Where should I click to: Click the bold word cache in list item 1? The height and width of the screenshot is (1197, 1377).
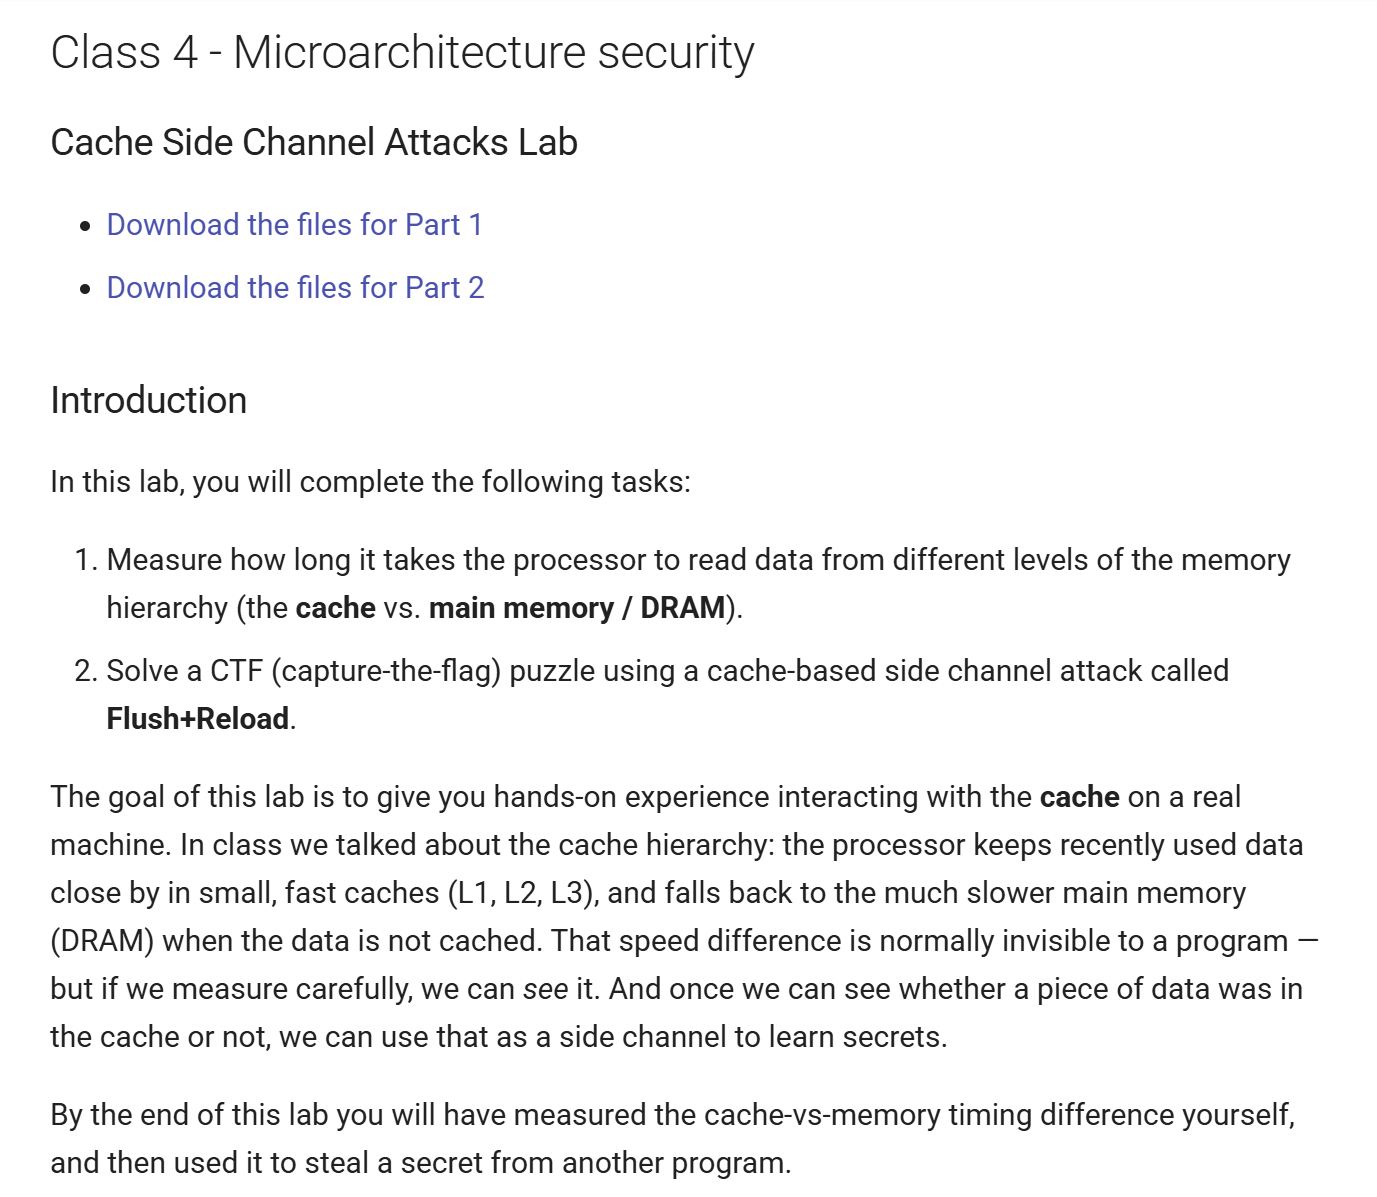[335, 608]
